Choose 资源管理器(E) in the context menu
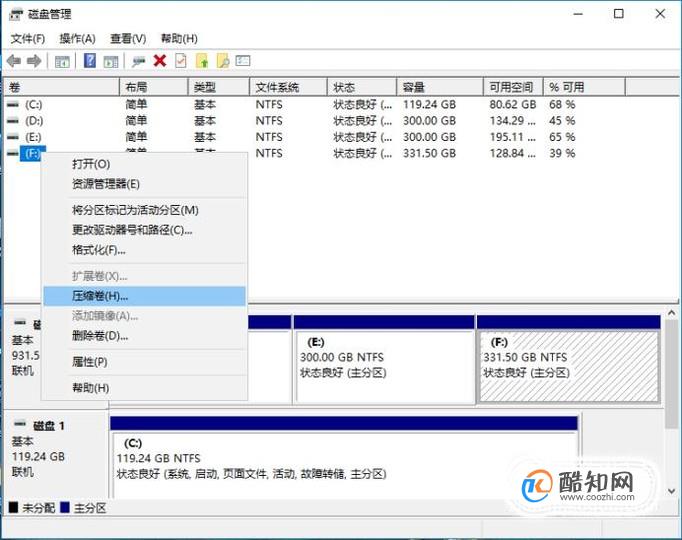682x540 pixels. 144,184
